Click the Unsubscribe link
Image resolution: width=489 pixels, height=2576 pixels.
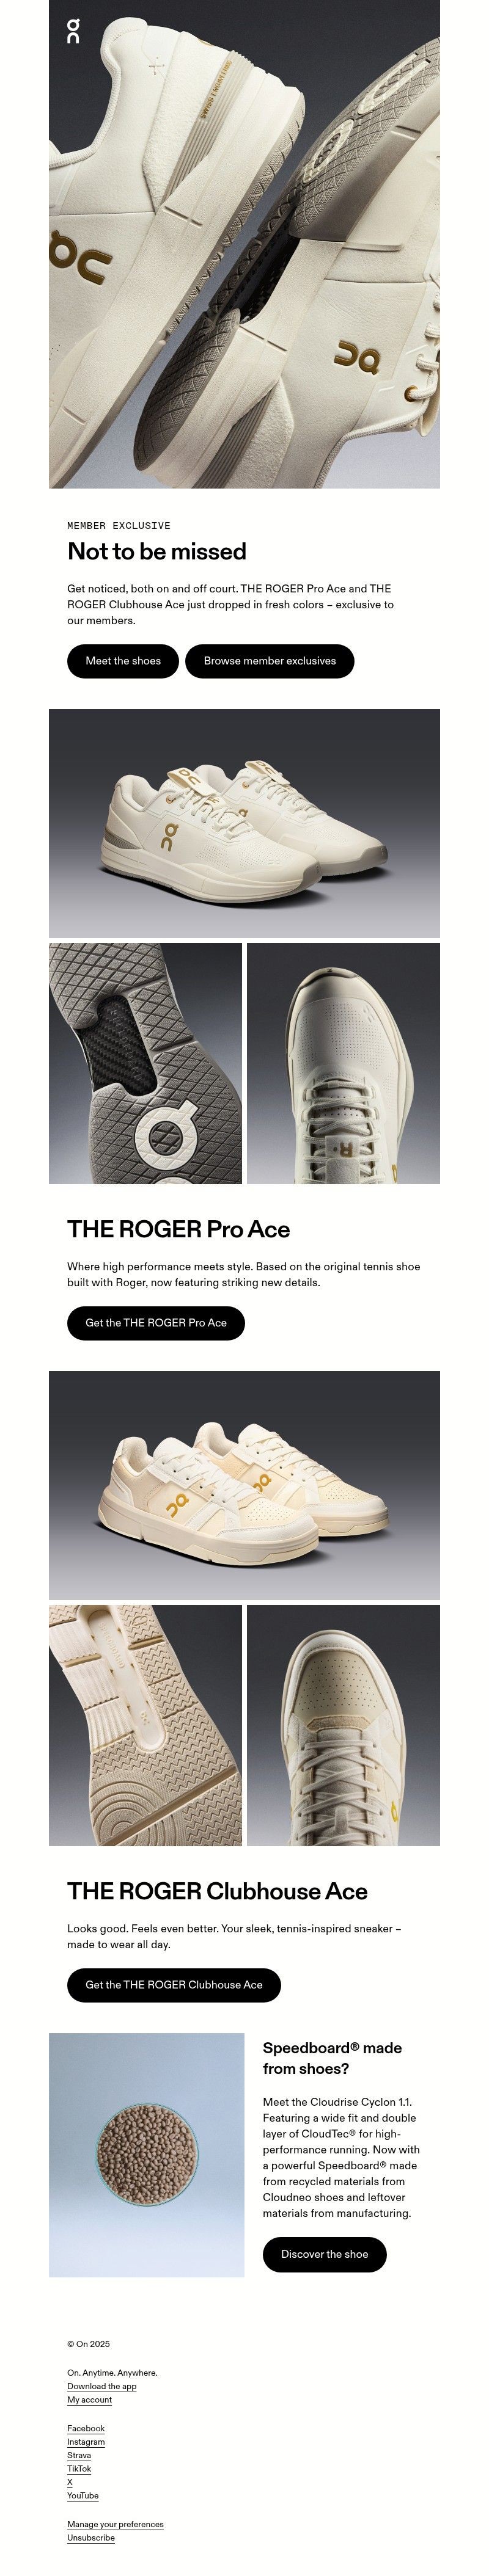coord(91,2538)
